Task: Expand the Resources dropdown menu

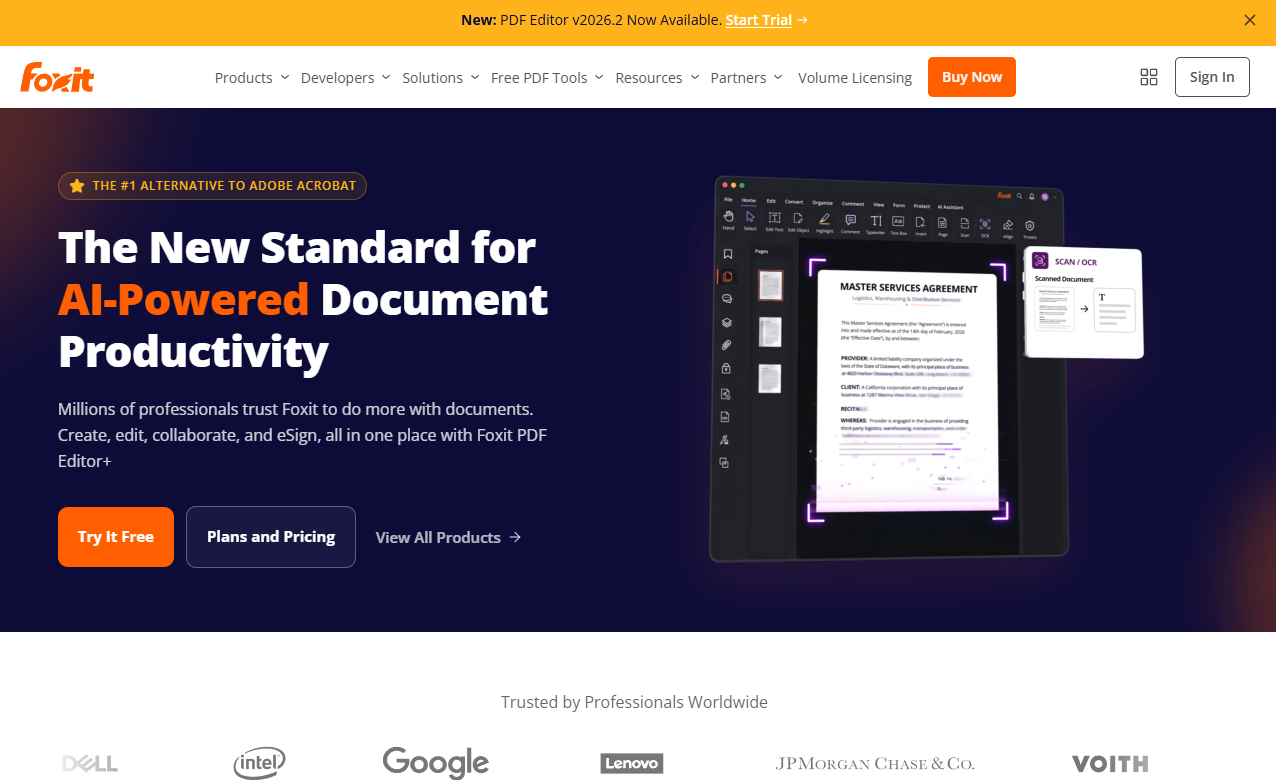Action: coord(657,78)
